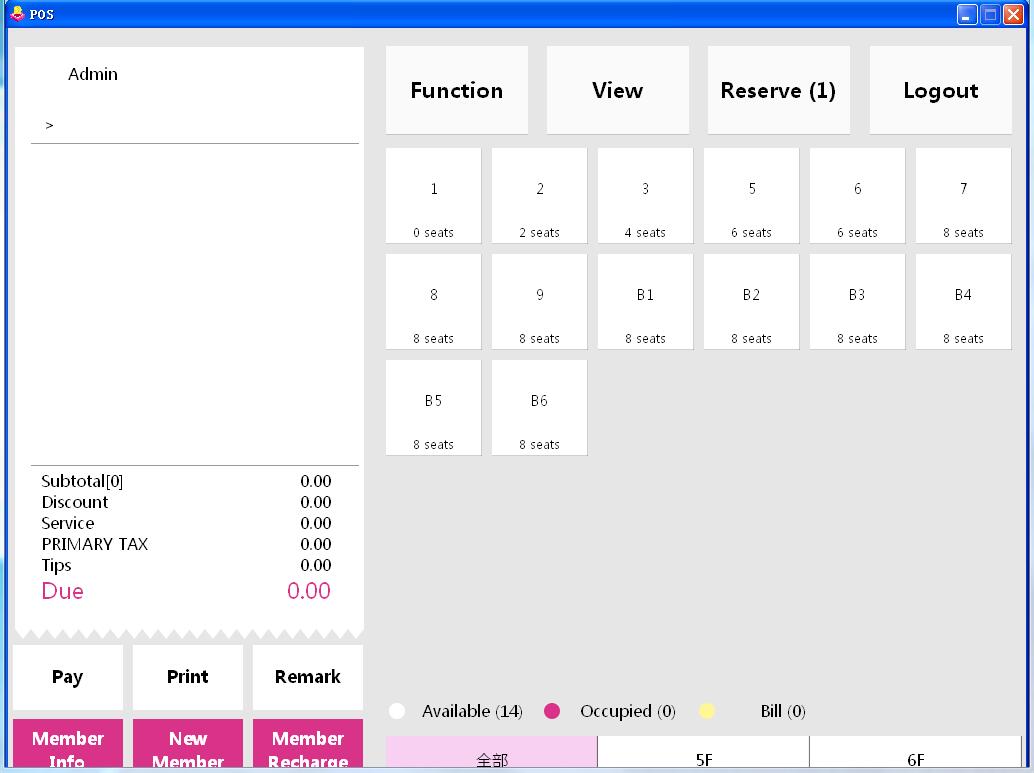Click the Pay button
Viewport: 1034px width, 773px height.
click(x=68, y=677)
